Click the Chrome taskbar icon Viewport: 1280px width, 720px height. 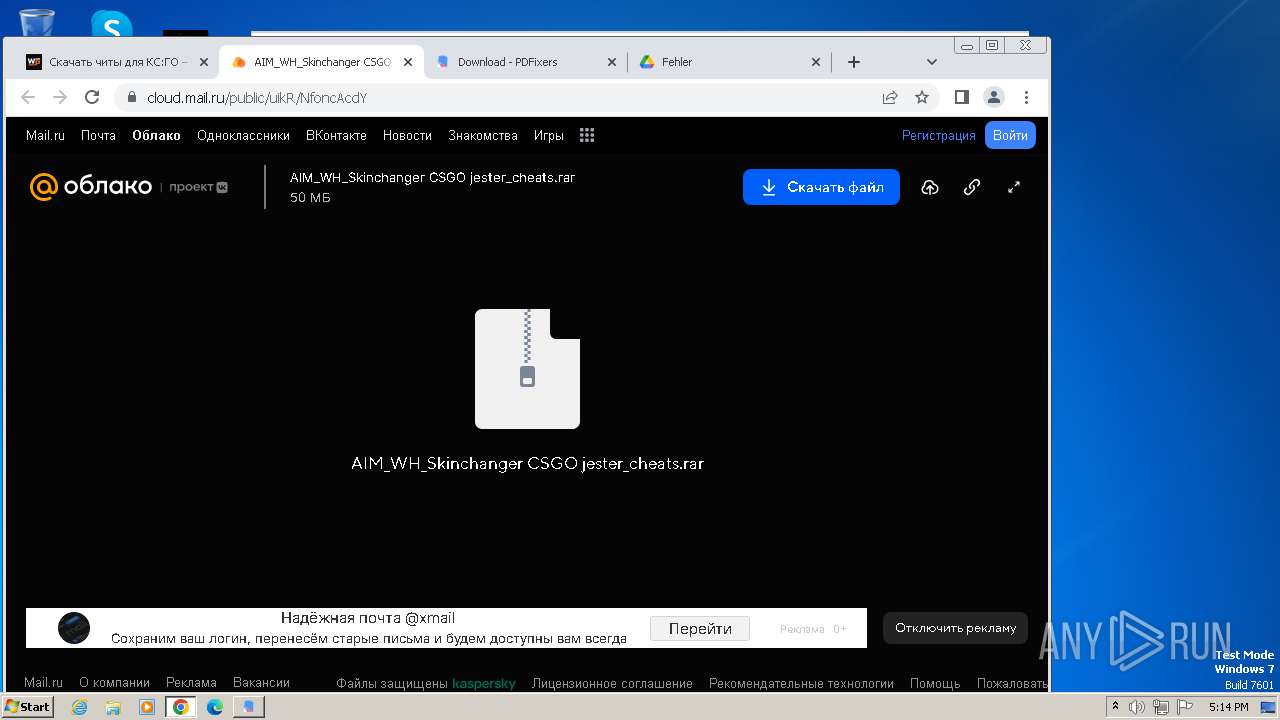pos(181,707)
